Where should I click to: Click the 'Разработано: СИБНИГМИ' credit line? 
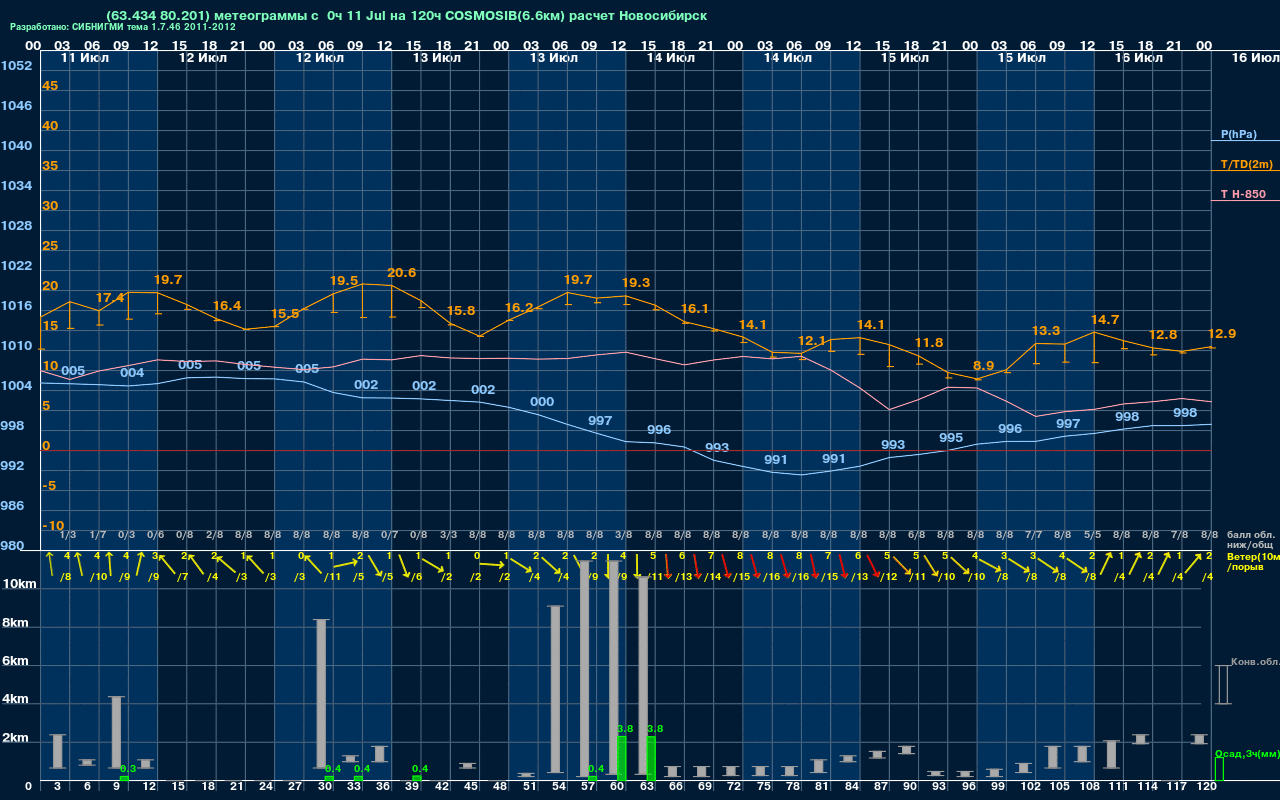[x=123, y=27]
